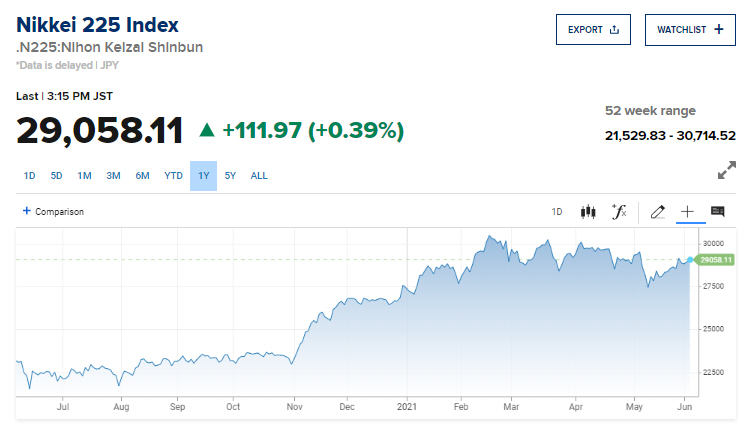Show ALL historical data range
The image size is (744, 429).
(259, 176)
